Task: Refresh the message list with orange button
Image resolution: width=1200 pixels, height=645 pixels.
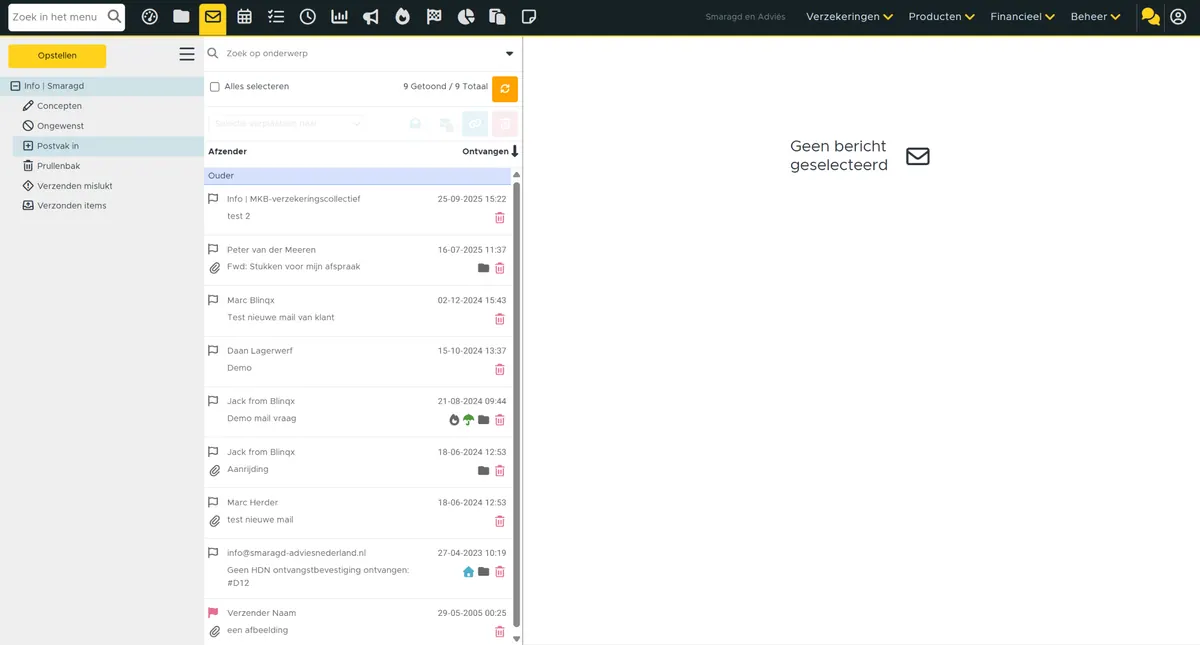Action: point(505,89)
